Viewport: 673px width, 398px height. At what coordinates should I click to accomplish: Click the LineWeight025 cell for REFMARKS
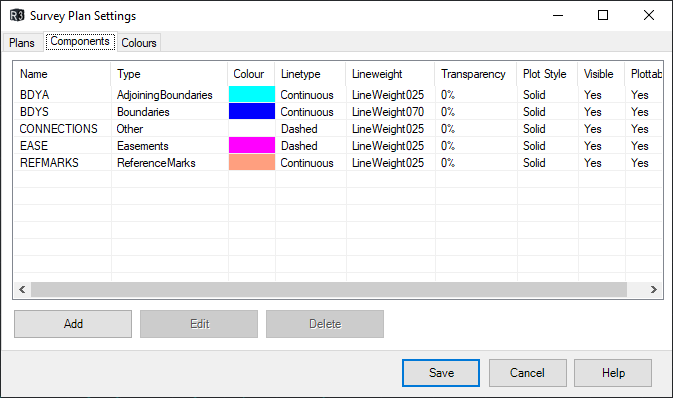[388, 163]
